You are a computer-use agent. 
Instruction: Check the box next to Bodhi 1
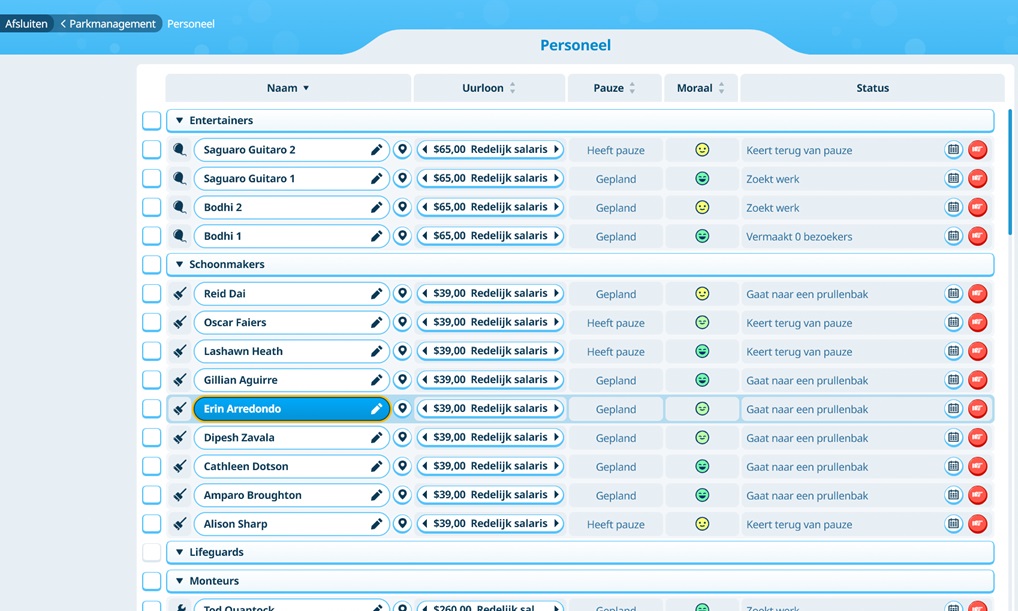151,236
